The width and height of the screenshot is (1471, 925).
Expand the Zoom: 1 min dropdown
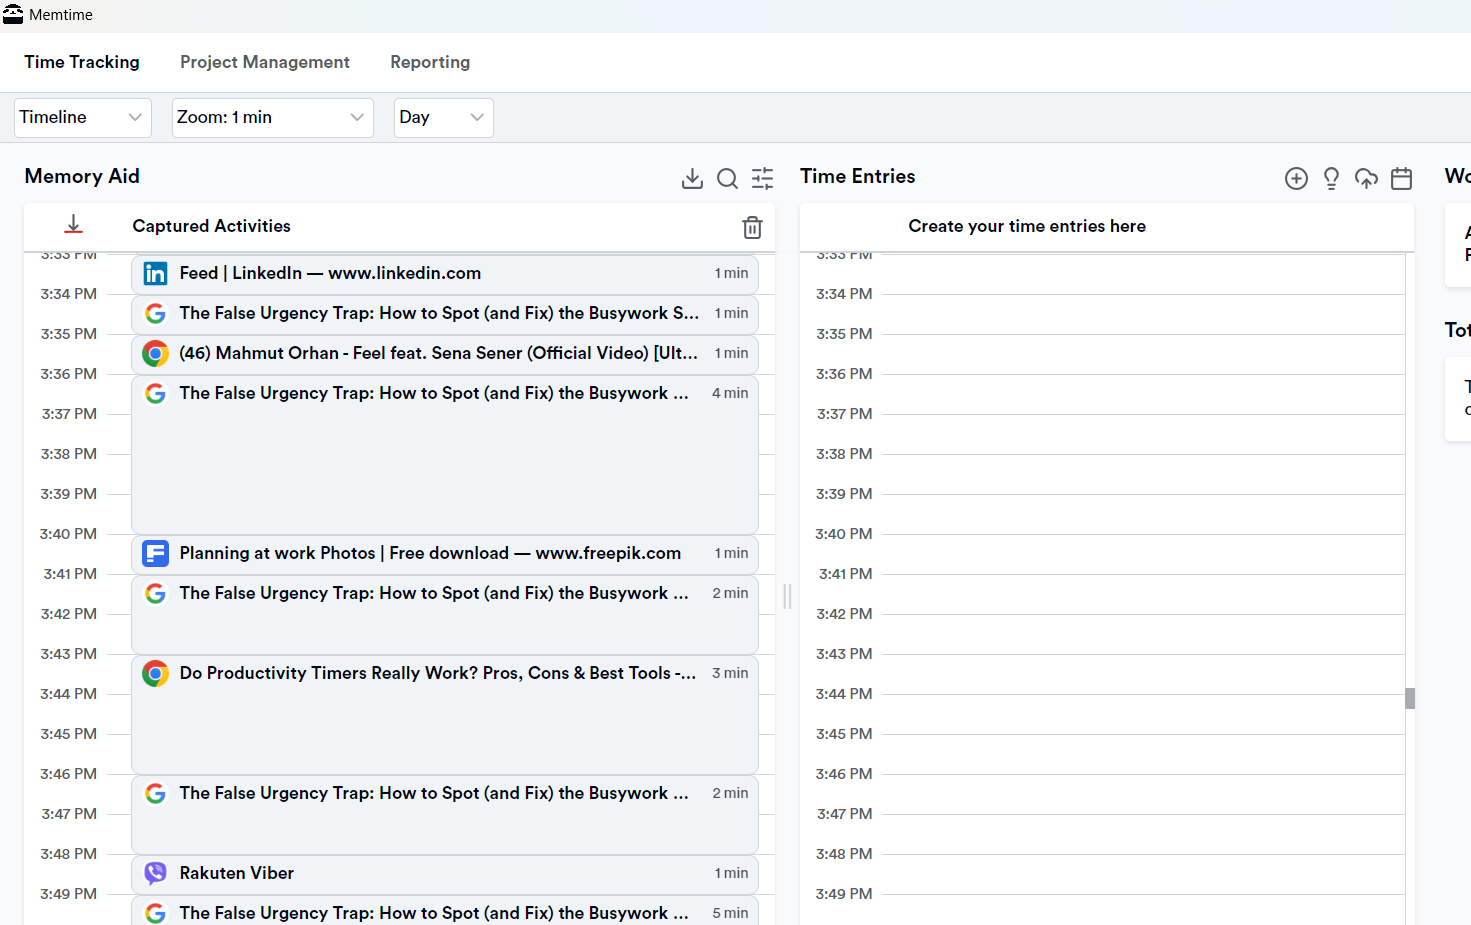click(273, 117)
